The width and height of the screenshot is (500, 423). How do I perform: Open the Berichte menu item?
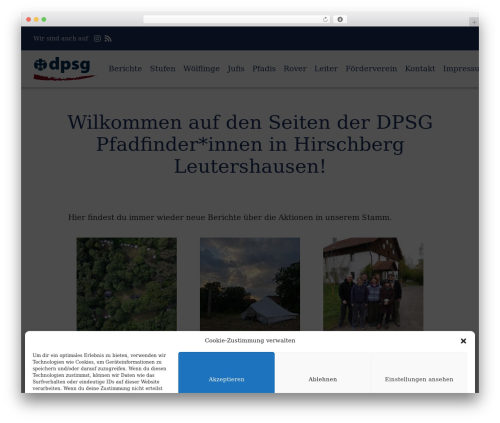pyautogui.click(x=125, y=69)
